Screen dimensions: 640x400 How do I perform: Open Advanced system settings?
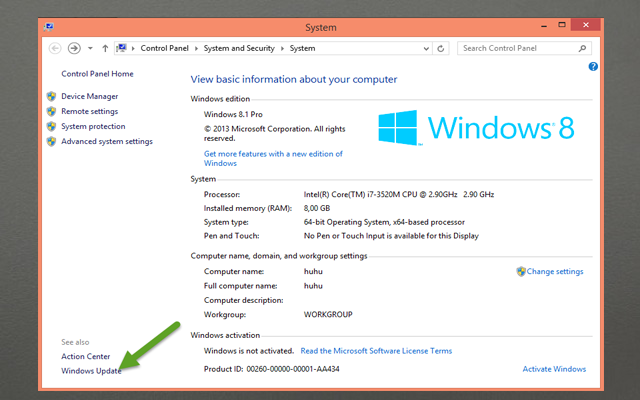[106, 141]
